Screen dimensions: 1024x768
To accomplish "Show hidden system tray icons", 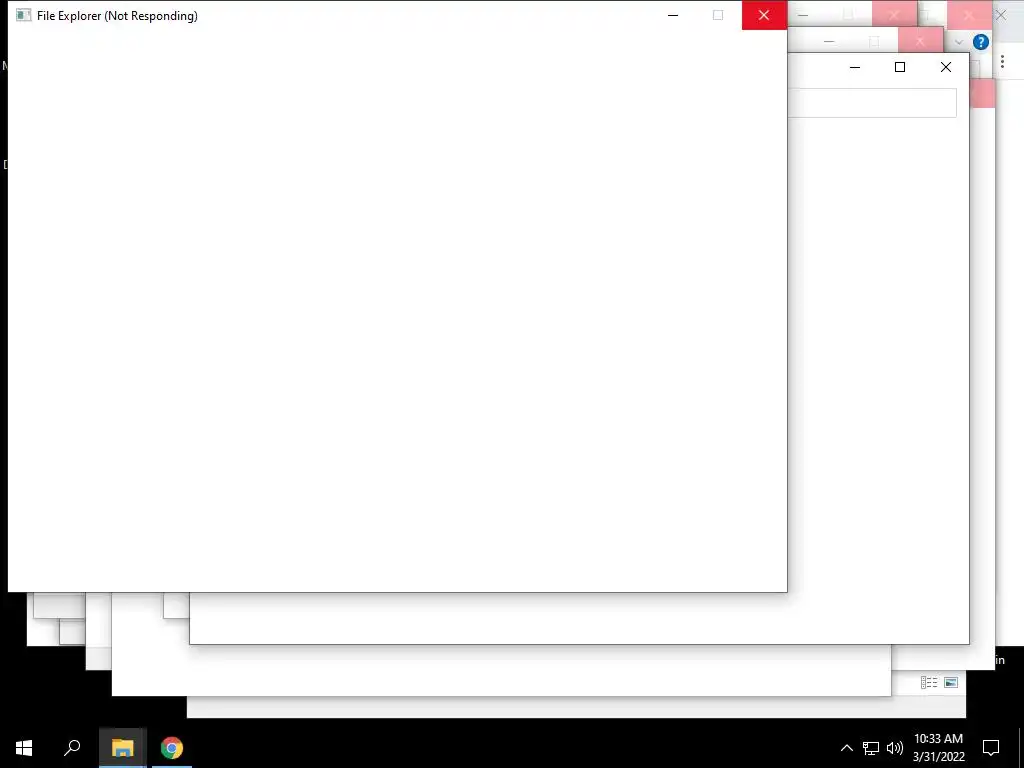I will [846, 748].
